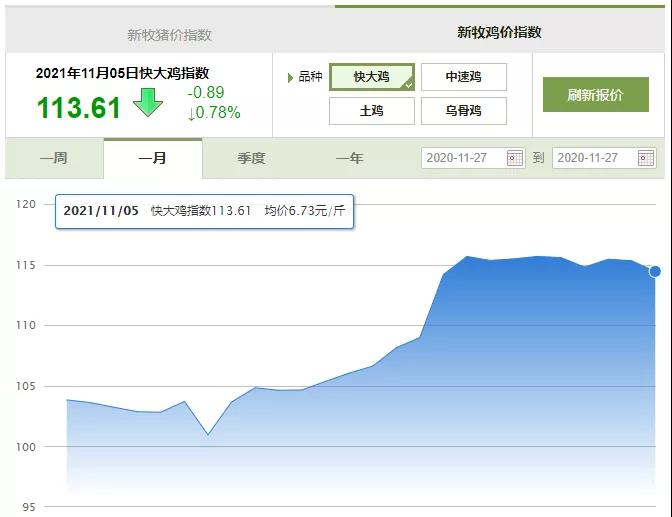Select the 新牧鸡价指数 tab
The height and width of the screenshot is (517, 672).
click(499, 32)
